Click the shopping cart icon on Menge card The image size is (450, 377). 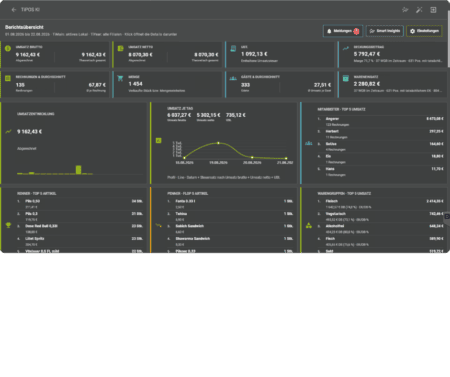tap(120, 79)
